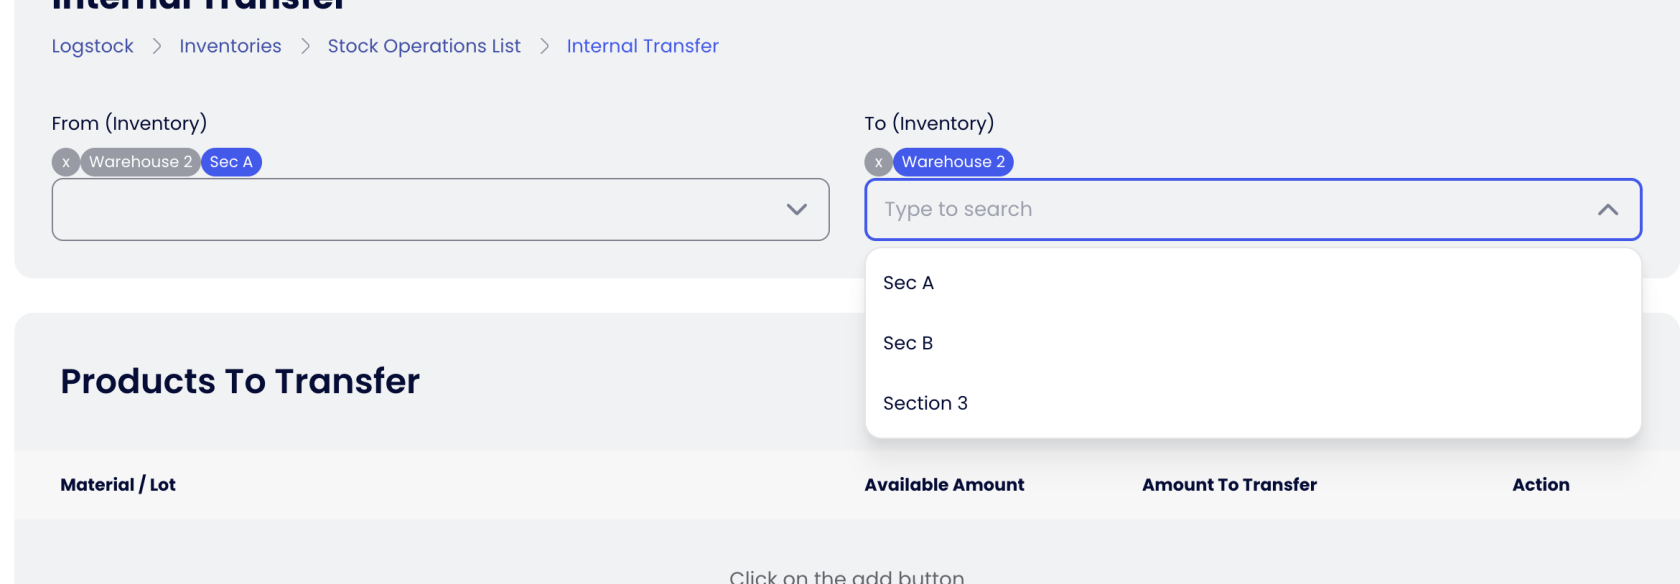Navigate to Inventories breadcrumb
Viewport: 1680px width, 584px height.
(x=230, y=46)
